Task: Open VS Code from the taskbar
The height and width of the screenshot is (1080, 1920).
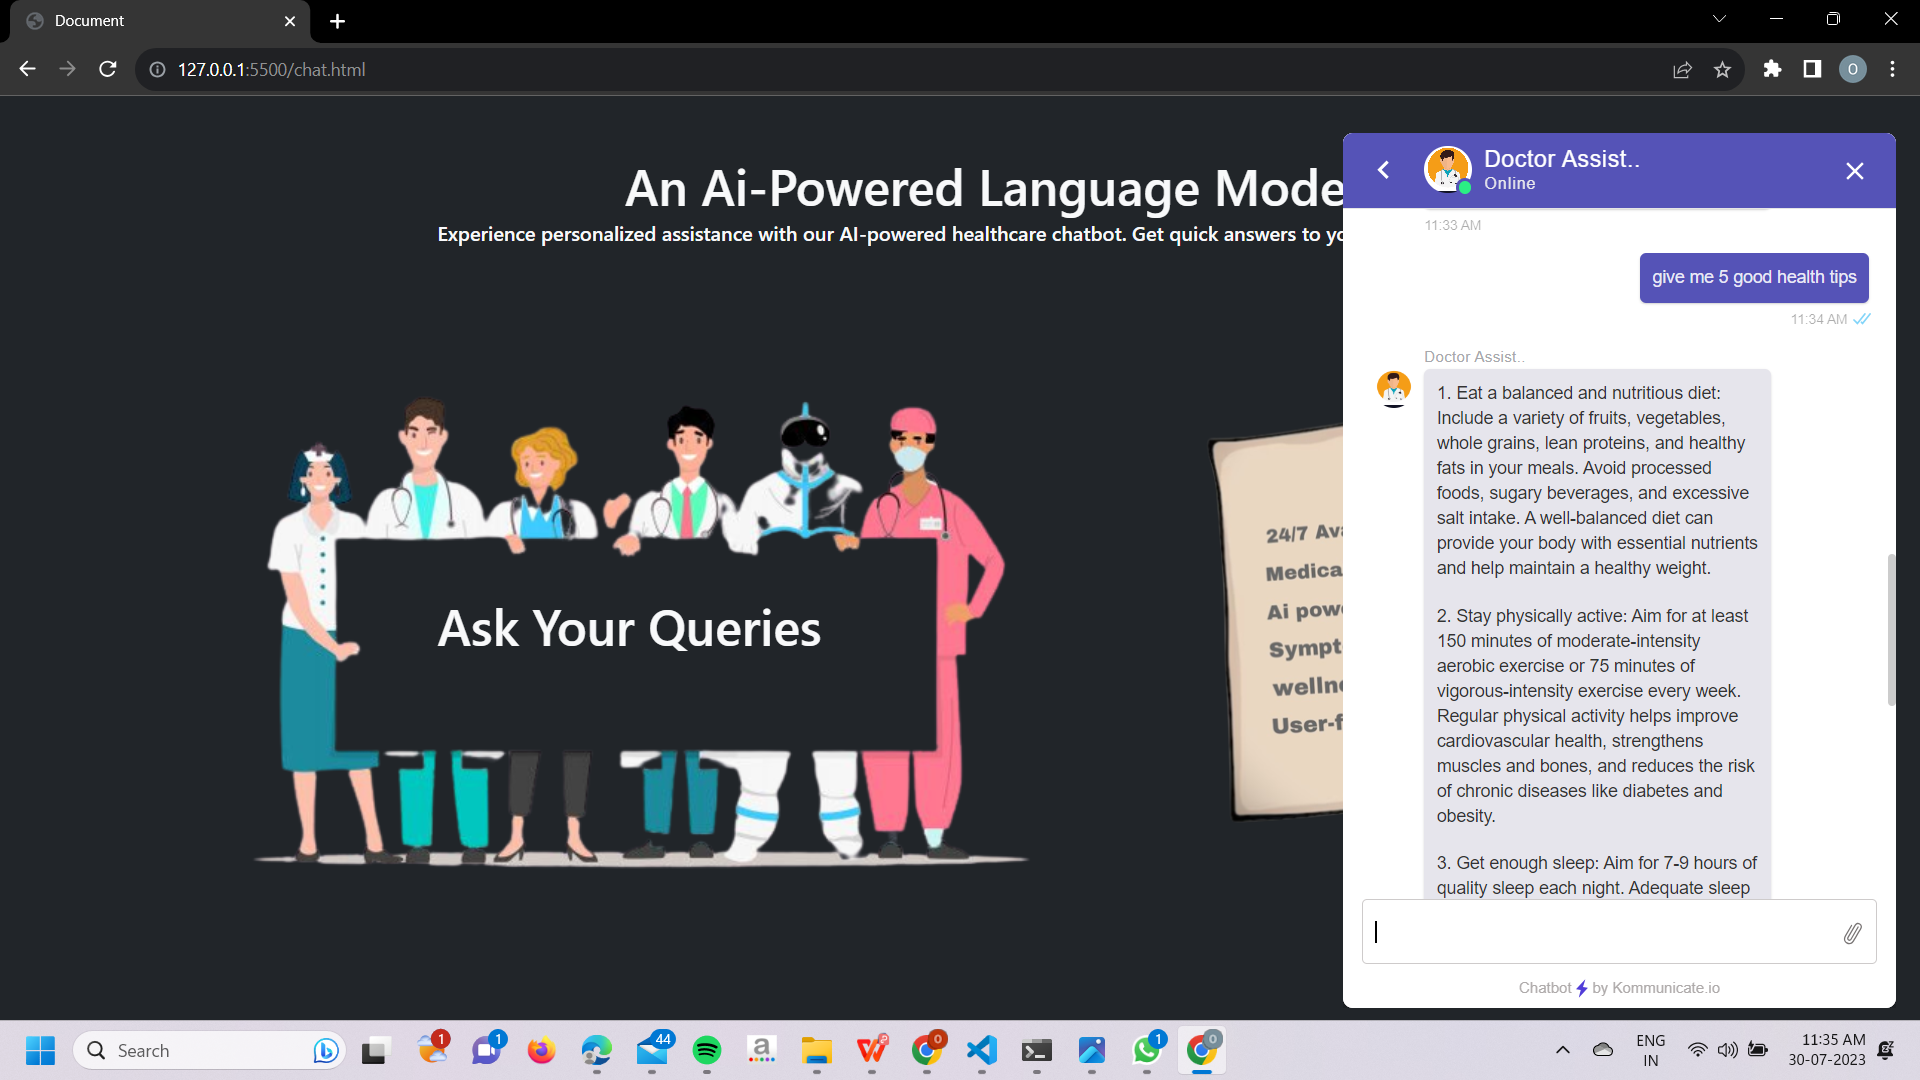Action: [x=982, y=1050]
